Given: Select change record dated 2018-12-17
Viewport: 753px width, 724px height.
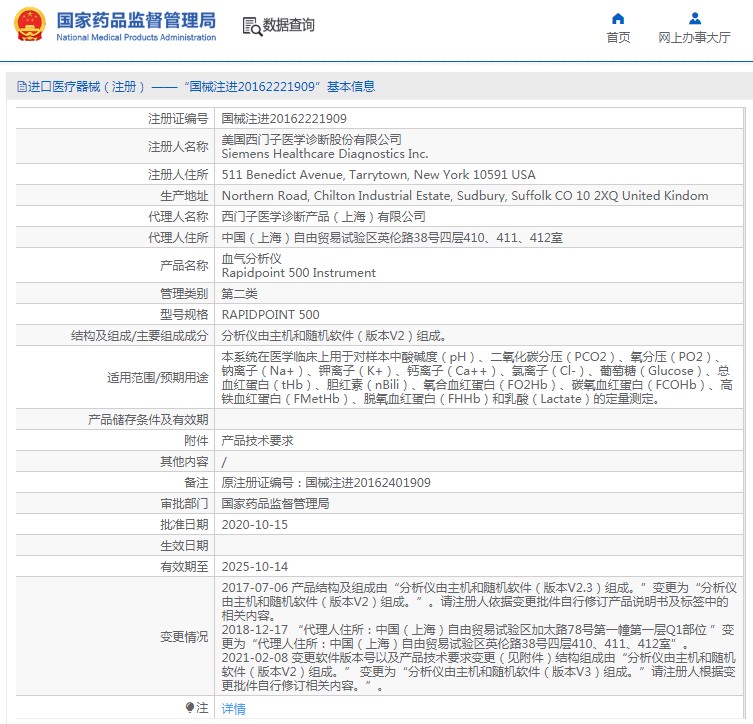Looking at the screenshot, I should tap(478, 637).
